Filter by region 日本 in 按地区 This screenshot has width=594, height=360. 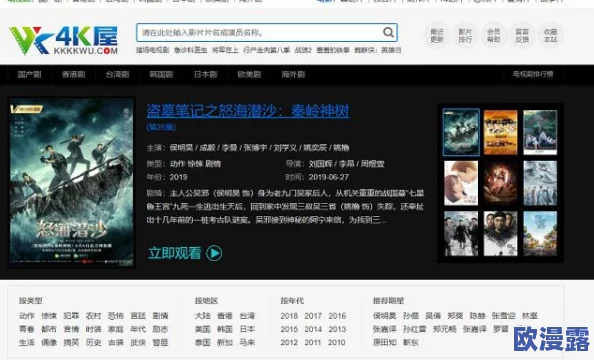pyautogui.click(x=247, y=329)
